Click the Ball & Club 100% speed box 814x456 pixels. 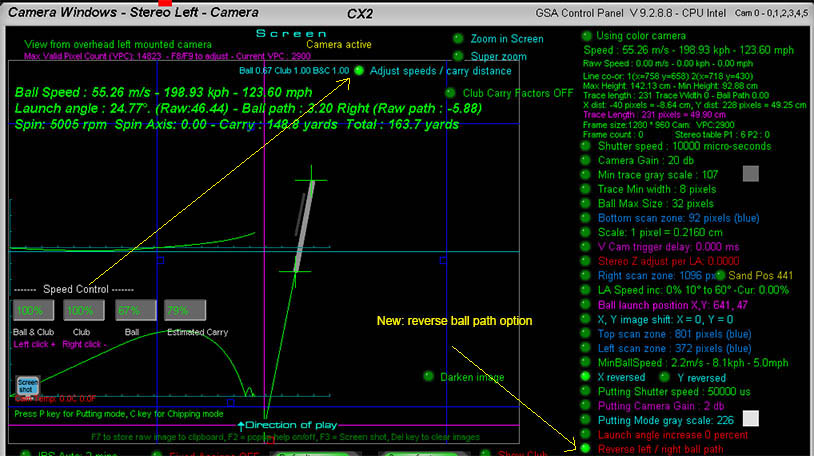click(x=31, y=310)
